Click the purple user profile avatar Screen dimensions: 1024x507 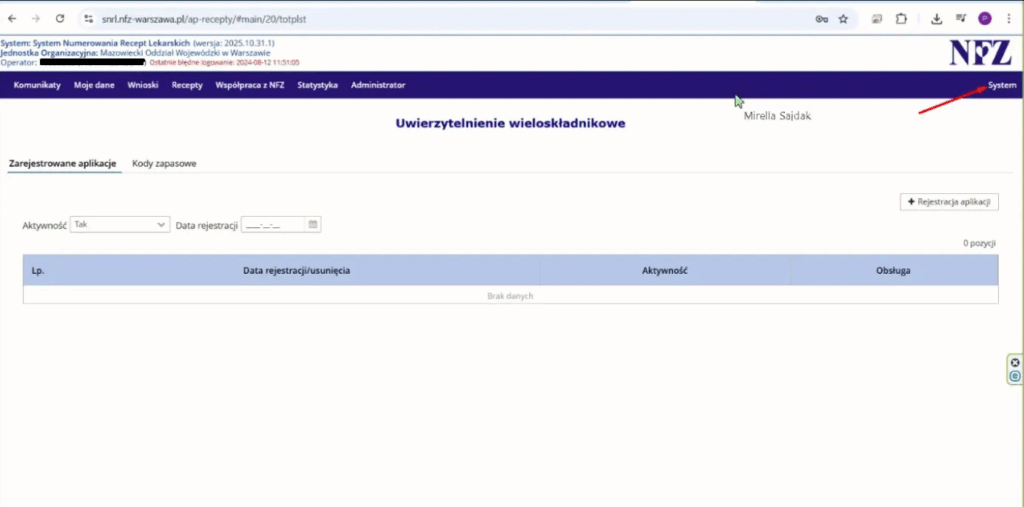click(985, 18)
